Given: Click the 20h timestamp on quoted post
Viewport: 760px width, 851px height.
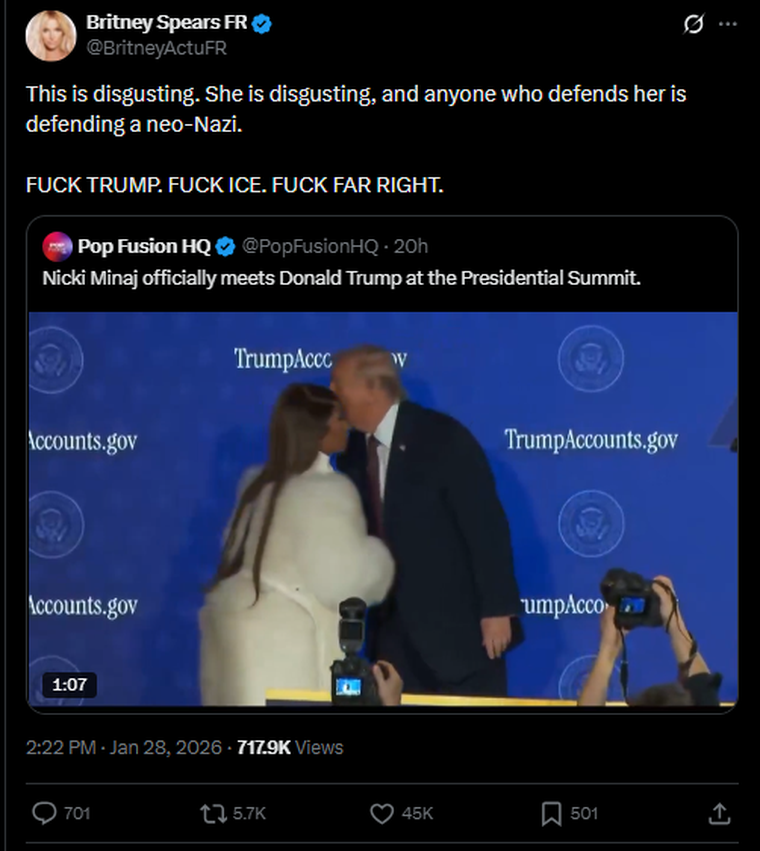Looking at the screenshot, I should tap(411, 246).
